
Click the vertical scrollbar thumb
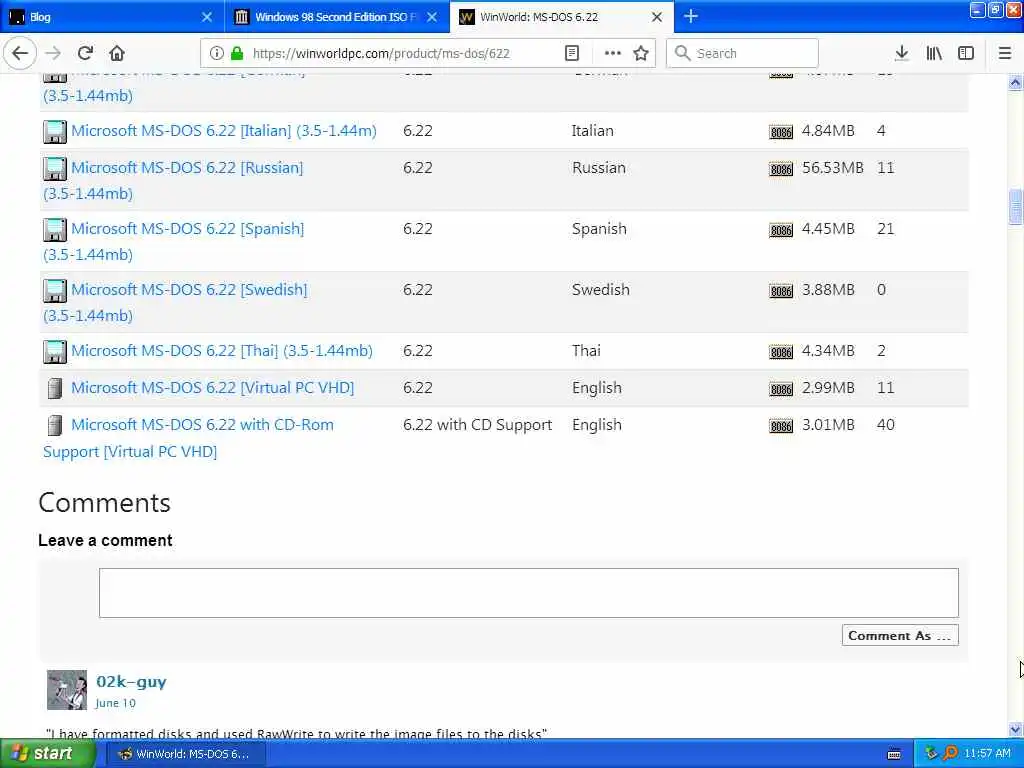click(1015, 207)
